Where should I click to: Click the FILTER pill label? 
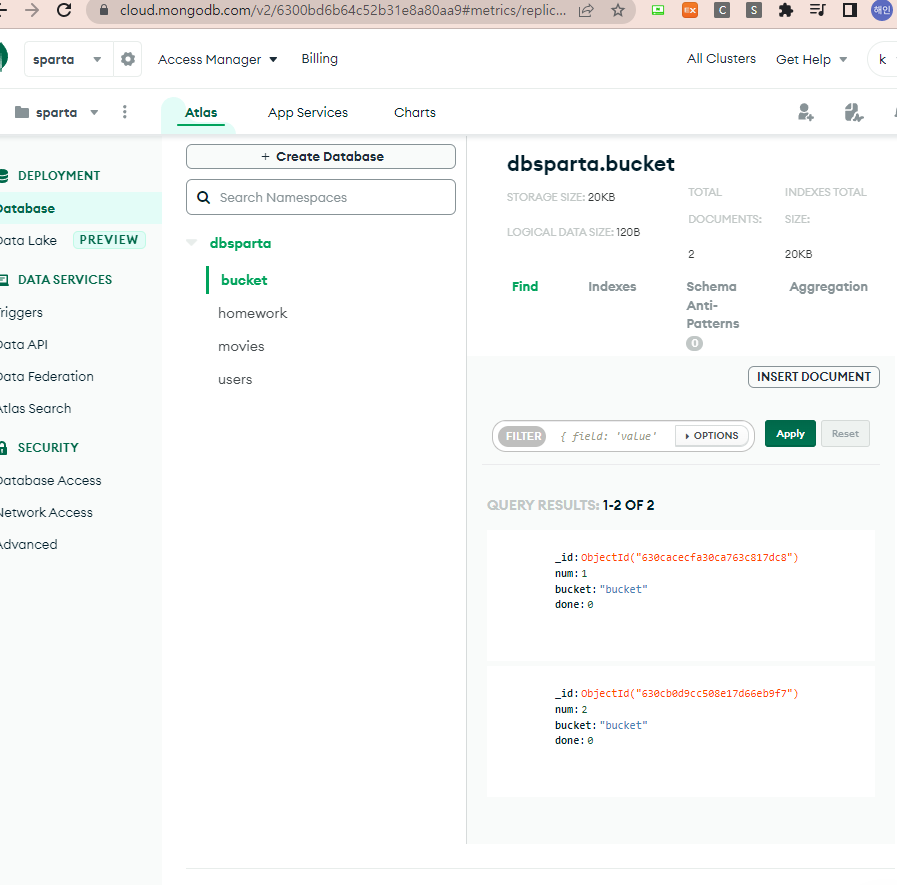coord(523,436)
